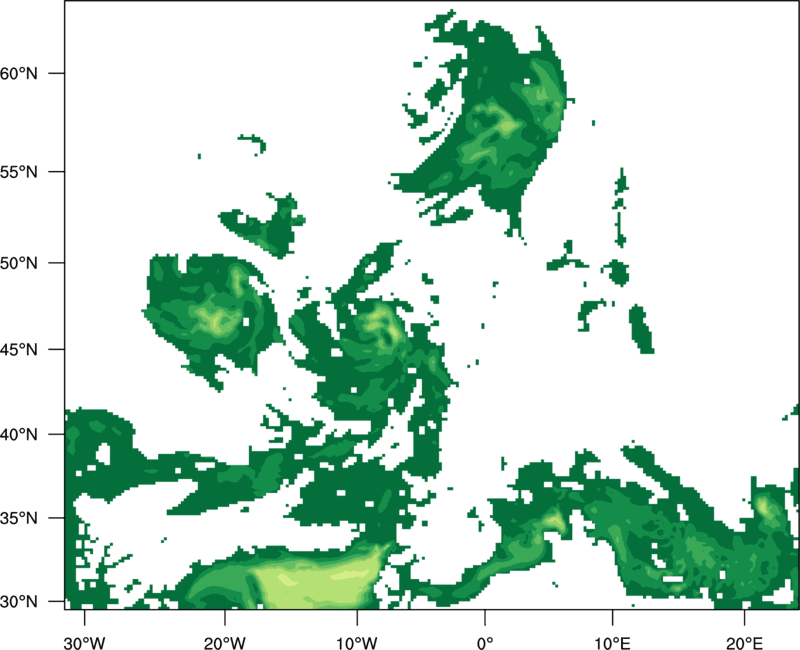
Task: Click the 30°N latitude label
Action: pyautogui.click(x=19, y=602)
